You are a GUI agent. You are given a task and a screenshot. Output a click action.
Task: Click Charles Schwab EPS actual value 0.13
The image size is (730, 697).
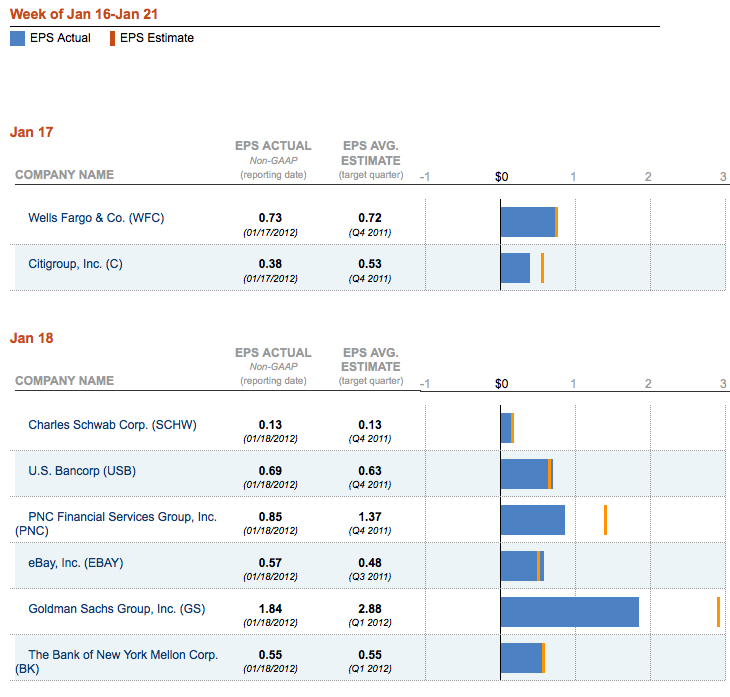[270, 425]
